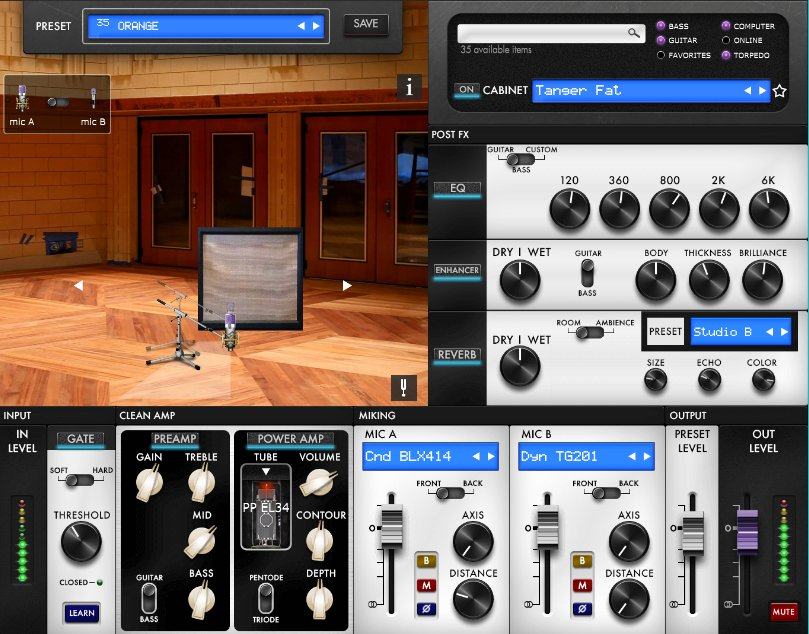Open the info panel with the i icon
Image resolution: width=809 pixels, height=634 pixels.
click(409, 87)
